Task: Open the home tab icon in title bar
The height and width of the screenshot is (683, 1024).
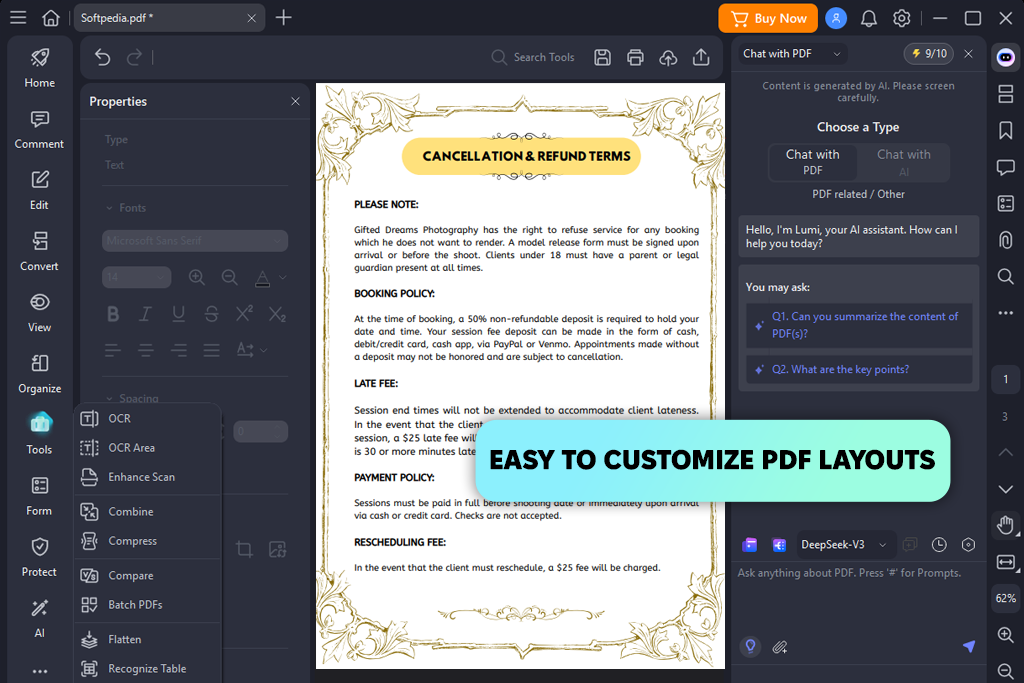Action: pyautogui.click(x=51, y=18)
